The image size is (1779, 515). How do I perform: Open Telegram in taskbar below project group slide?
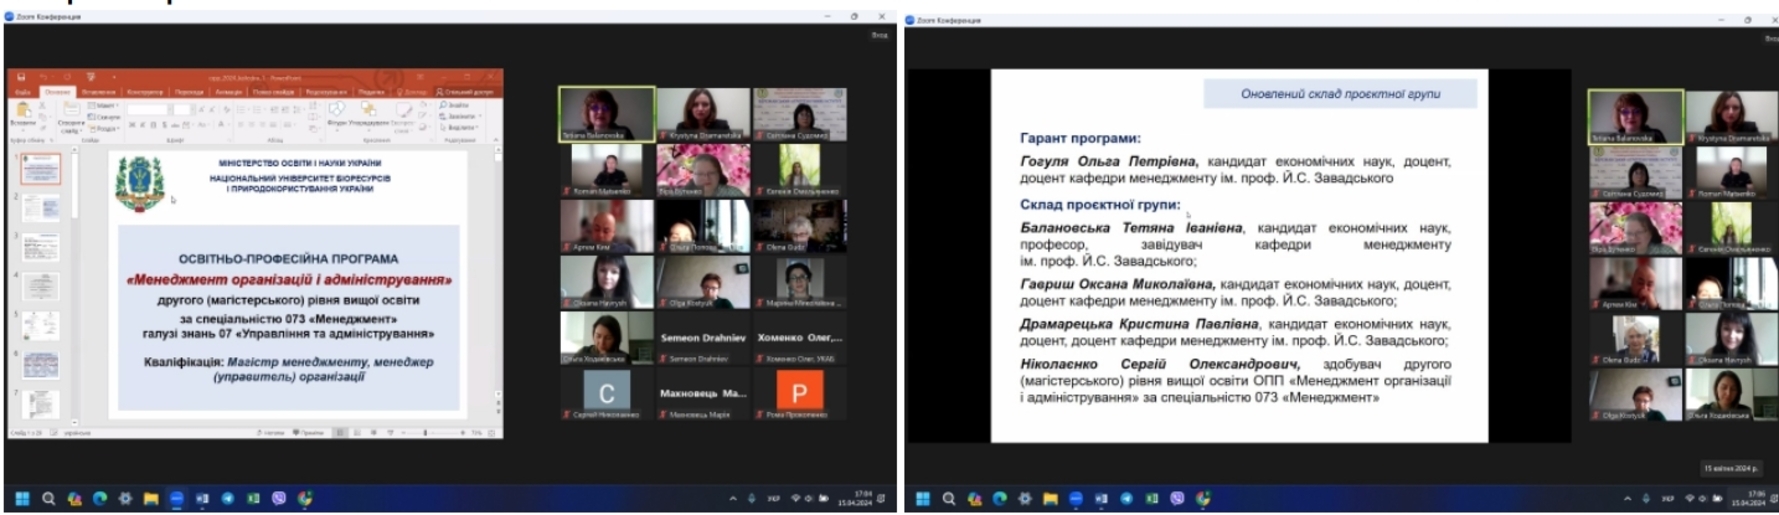(1127, 498)
